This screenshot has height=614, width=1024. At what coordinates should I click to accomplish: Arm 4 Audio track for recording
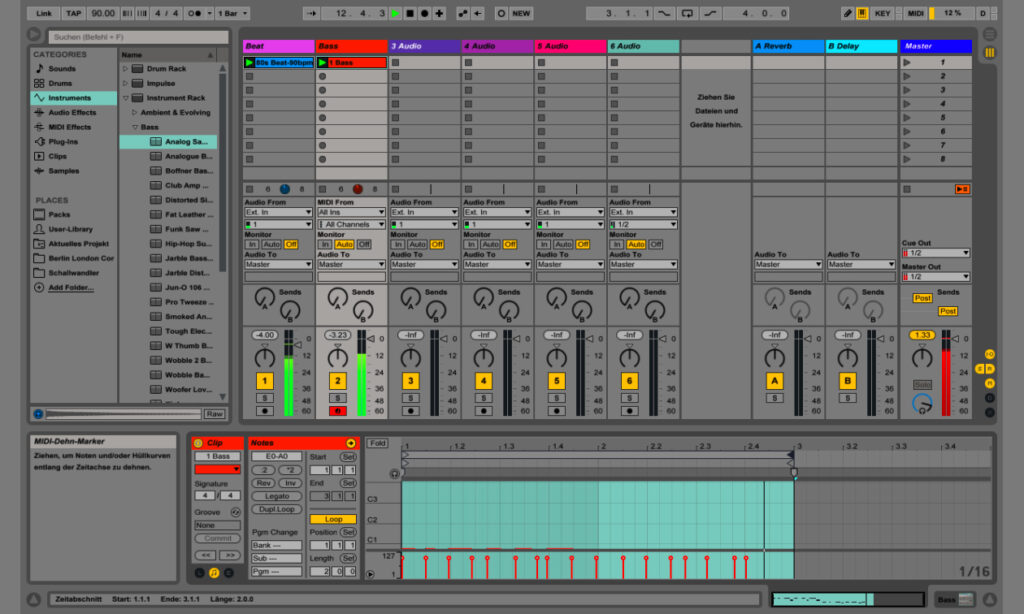pos(483,411)
